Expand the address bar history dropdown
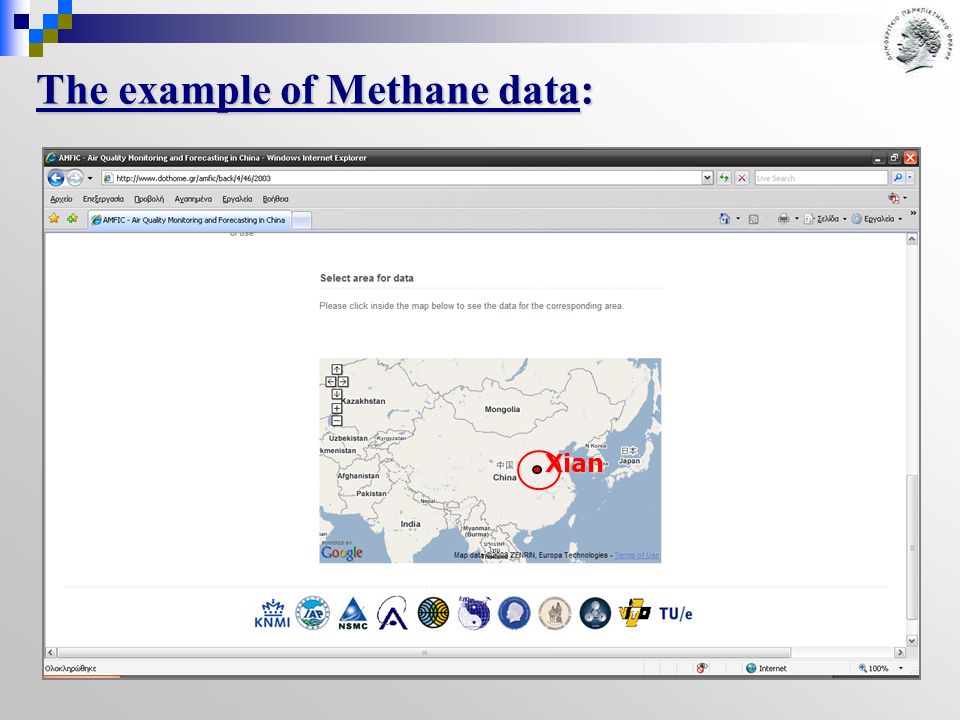The height and width of the screenshot is (720, 960). click(x=707, y=178)
